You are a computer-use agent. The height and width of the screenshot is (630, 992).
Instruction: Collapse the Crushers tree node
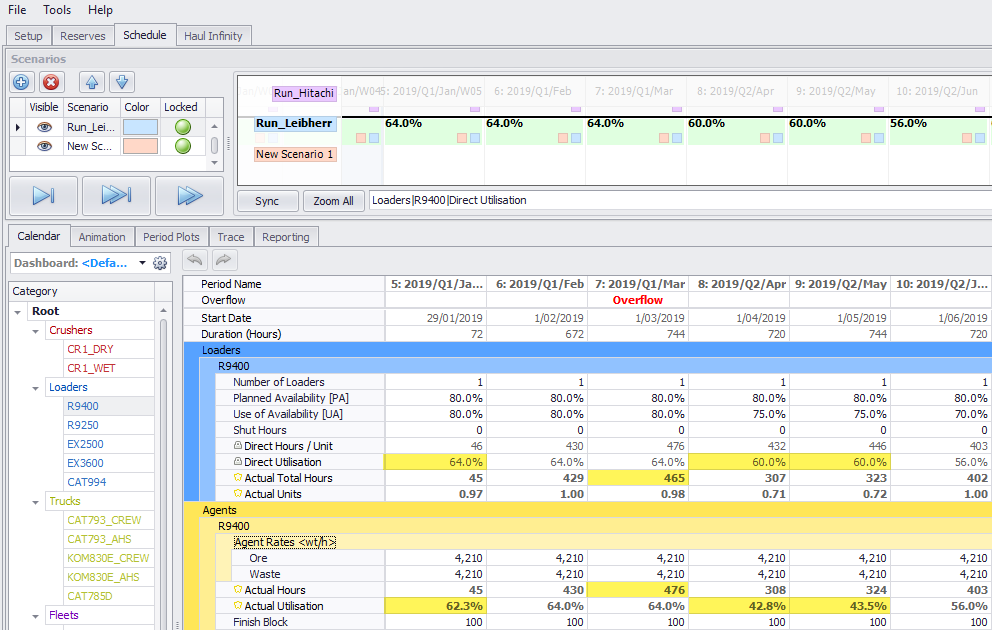tap(38, 330)
